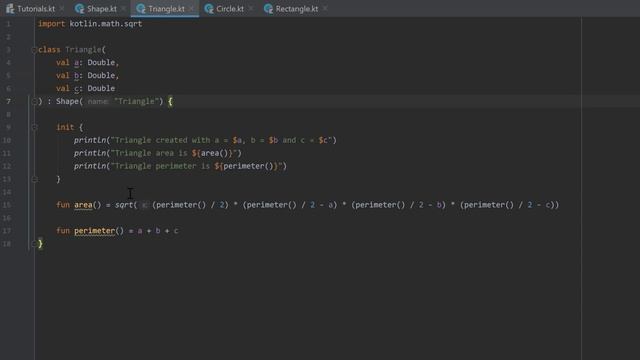
Task: Click the 'import kotlin.math.sqrt' statement
Action: point(90,24)
